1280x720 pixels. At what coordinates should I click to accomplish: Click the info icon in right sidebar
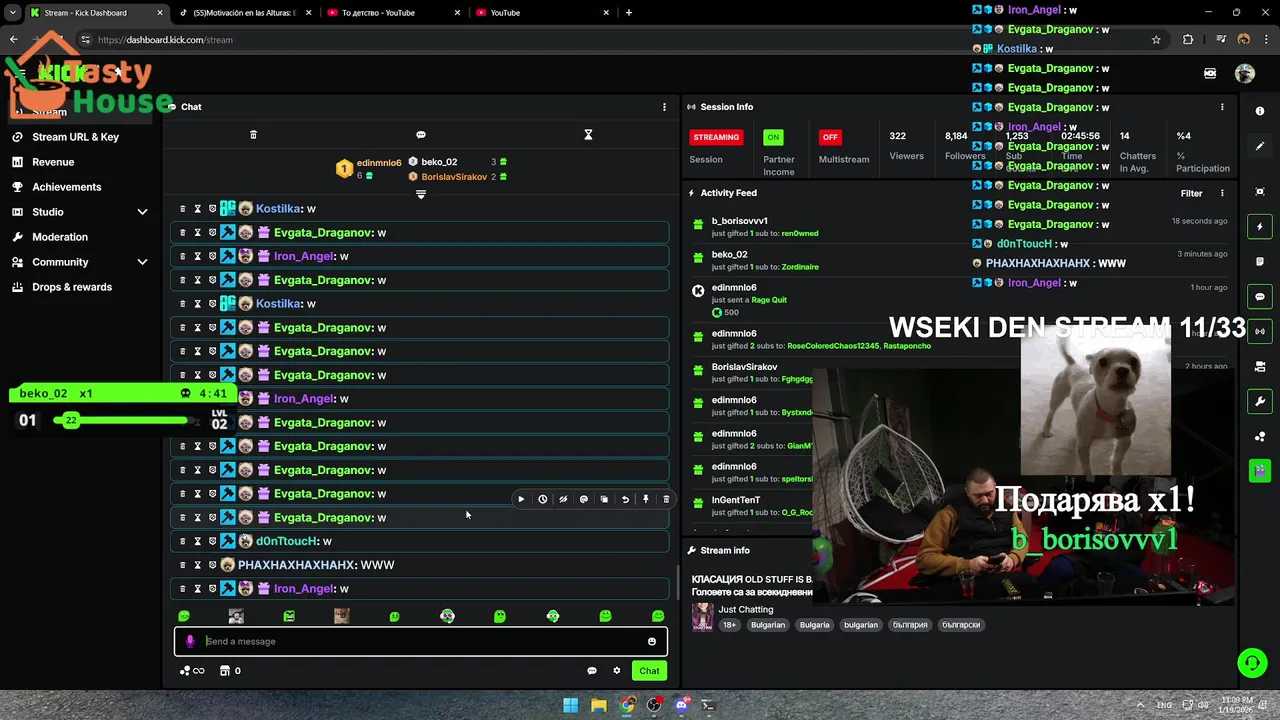click(1260, 111)
